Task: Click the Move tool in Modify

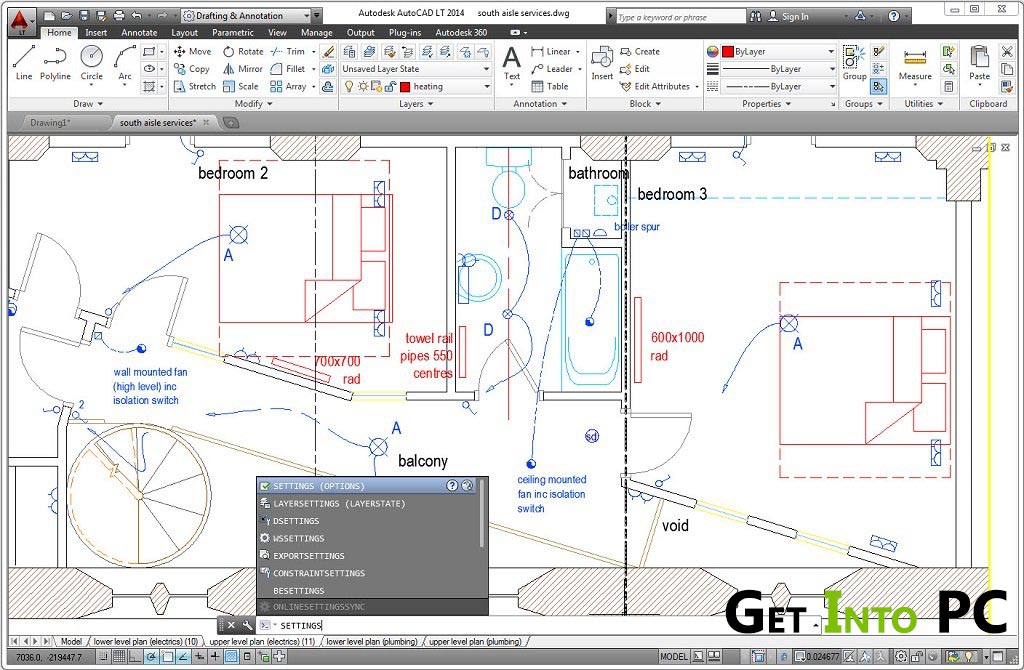Action: click(x=192, y=51)
